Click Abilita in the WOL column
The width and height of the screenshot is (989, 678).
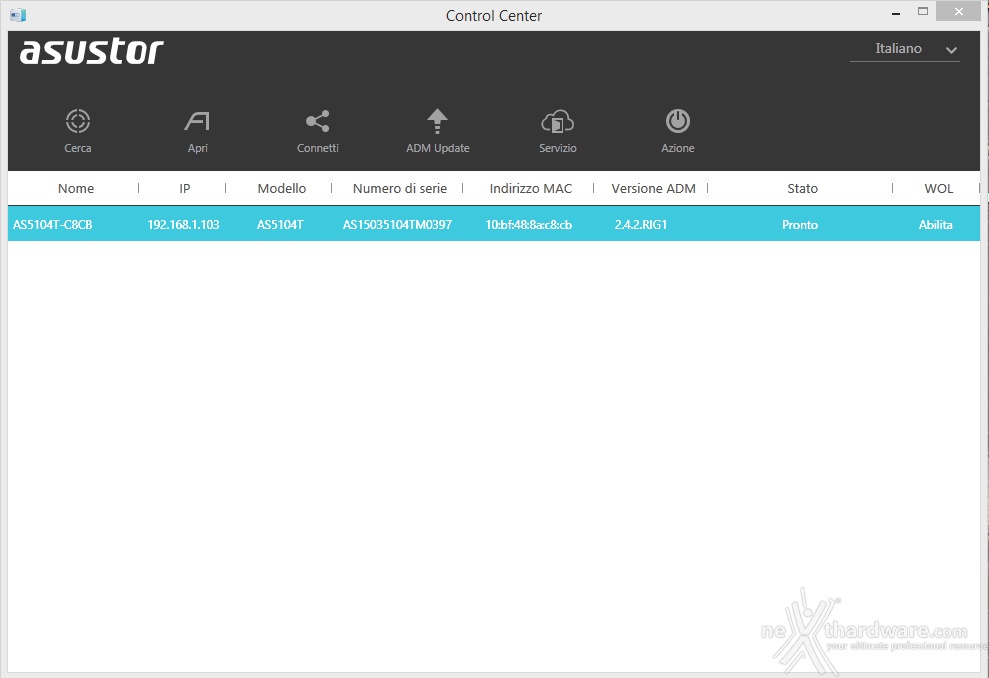(x=935, y=225)
